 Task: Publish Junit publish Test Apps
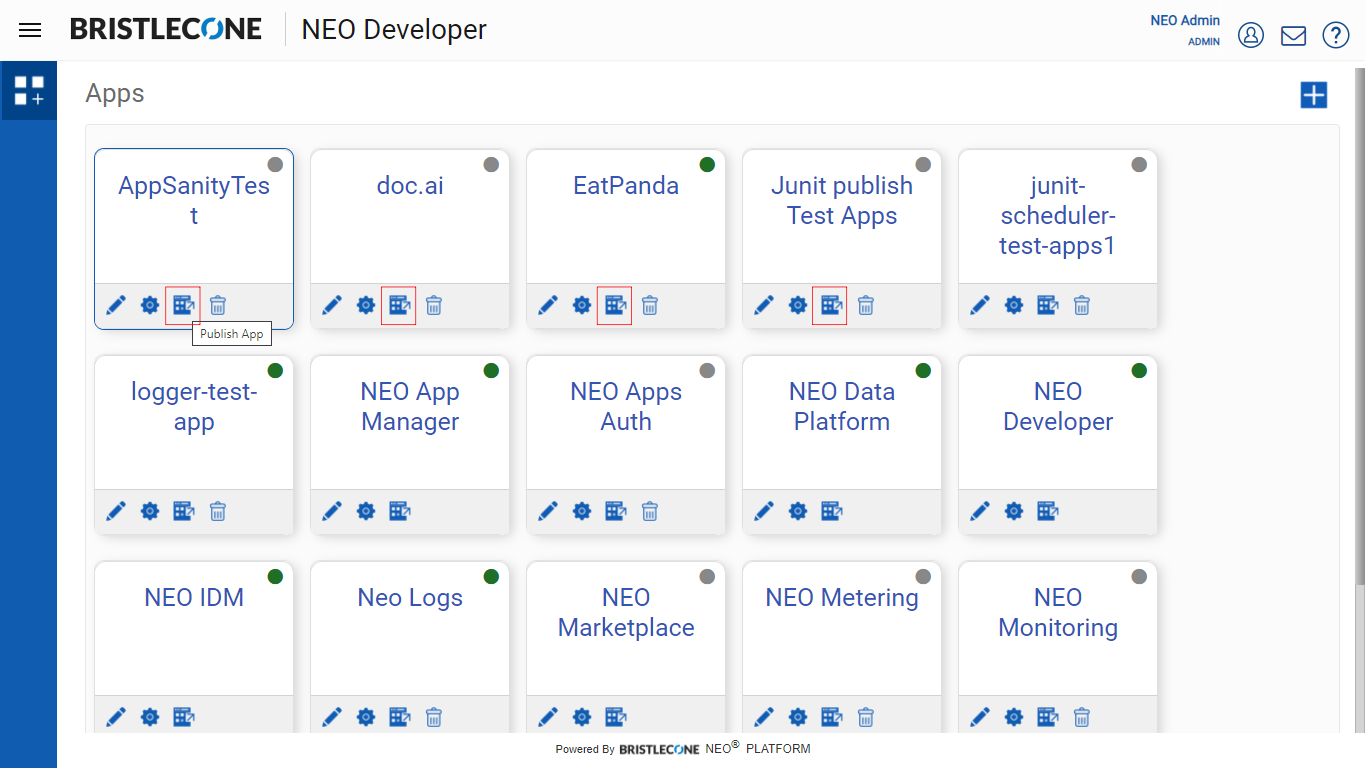[x=831, y=305]
